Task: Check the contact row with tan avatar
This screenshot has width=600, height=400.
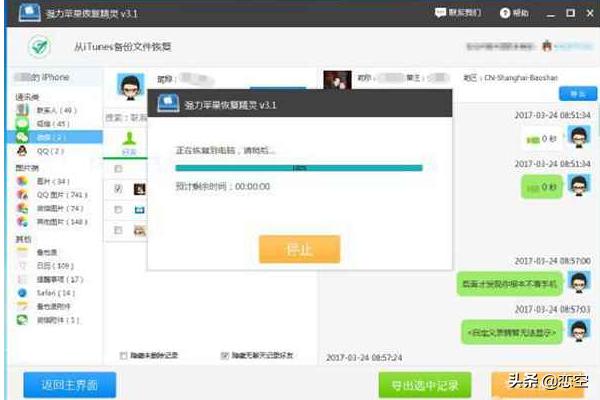Action: point(118,230)
